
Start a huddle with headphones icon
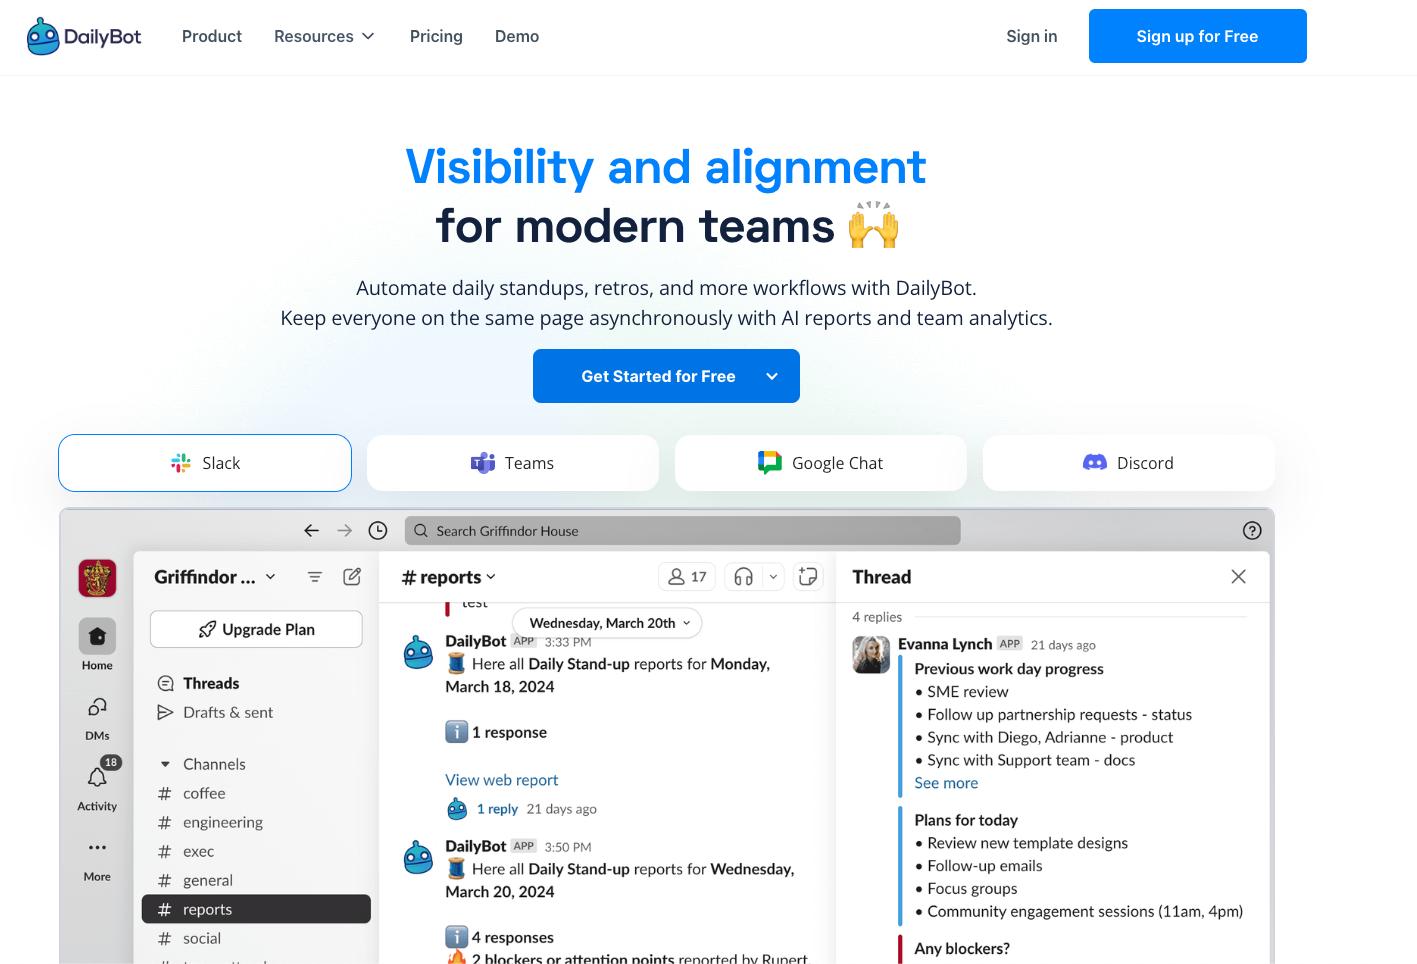click(x=743, y=577)
